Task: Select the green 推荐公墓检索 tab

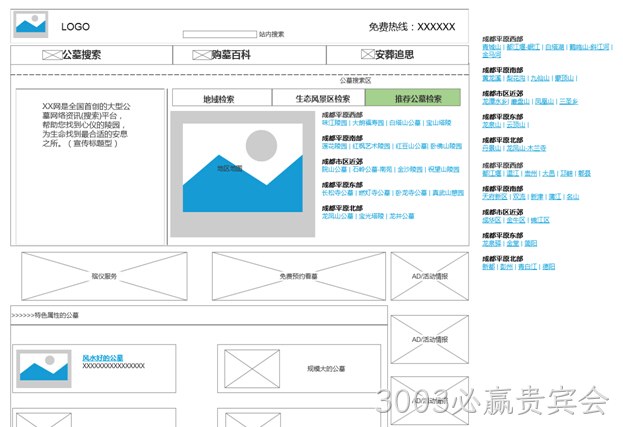Action: tap(413, 98)
